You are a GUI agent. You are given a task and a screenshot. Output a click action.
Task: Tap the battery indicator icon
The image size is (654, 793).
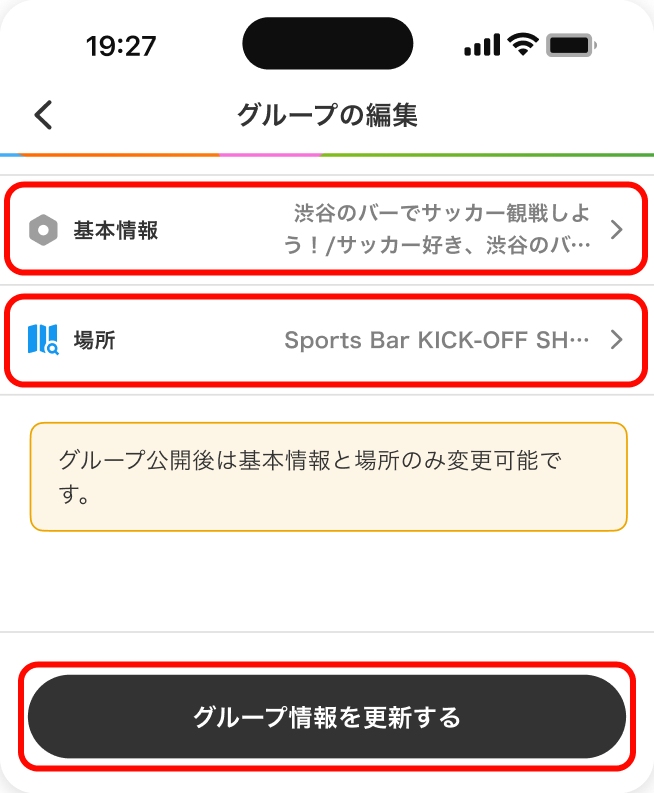click(572, 45)
